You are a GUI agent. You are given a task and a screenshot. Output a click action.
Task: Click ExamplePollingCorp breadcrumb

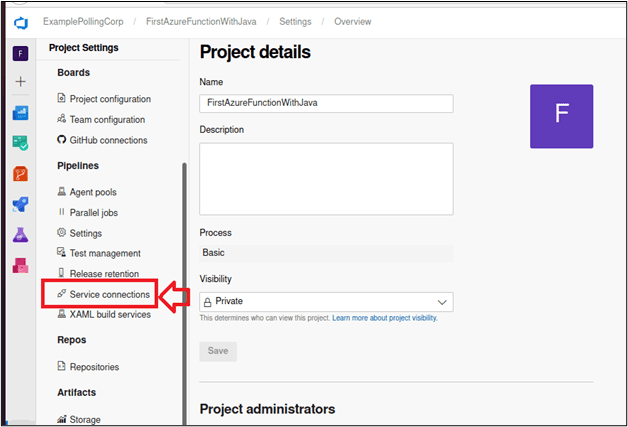point(83,22)
